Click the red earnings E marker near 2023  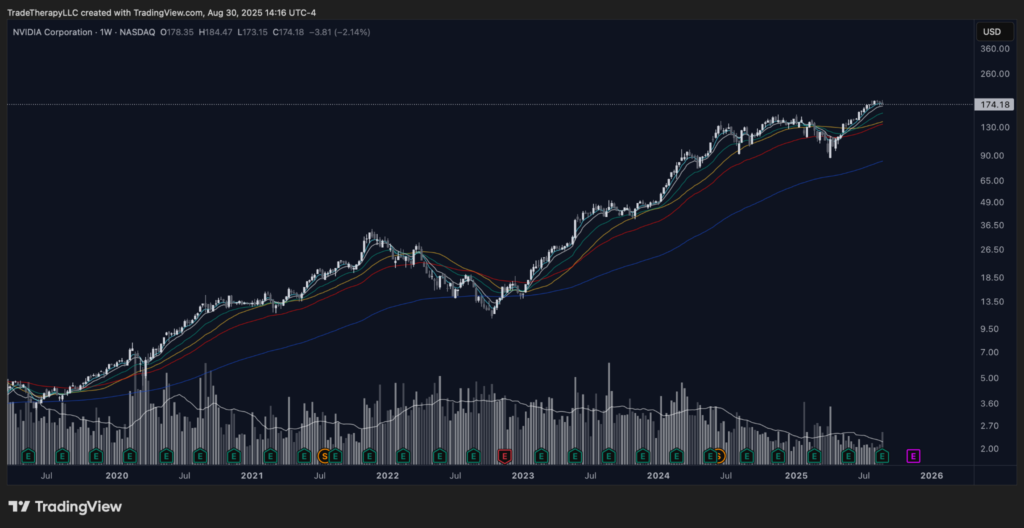tap(505, 456)
